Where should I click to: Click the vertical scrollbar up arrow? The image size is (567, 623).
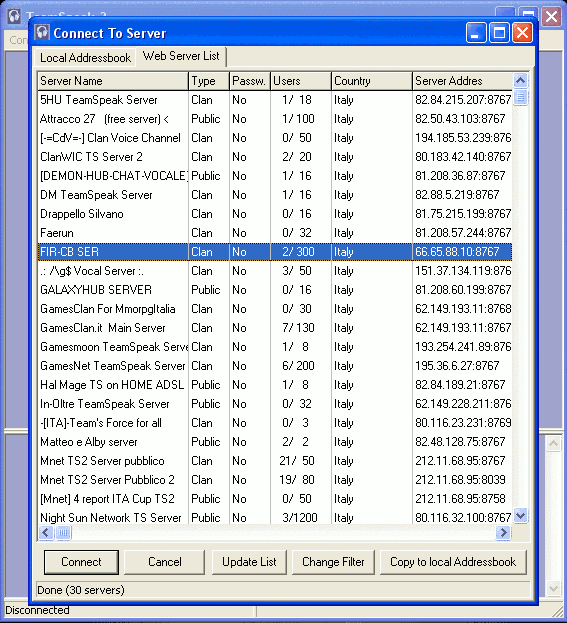click(521, 81)
